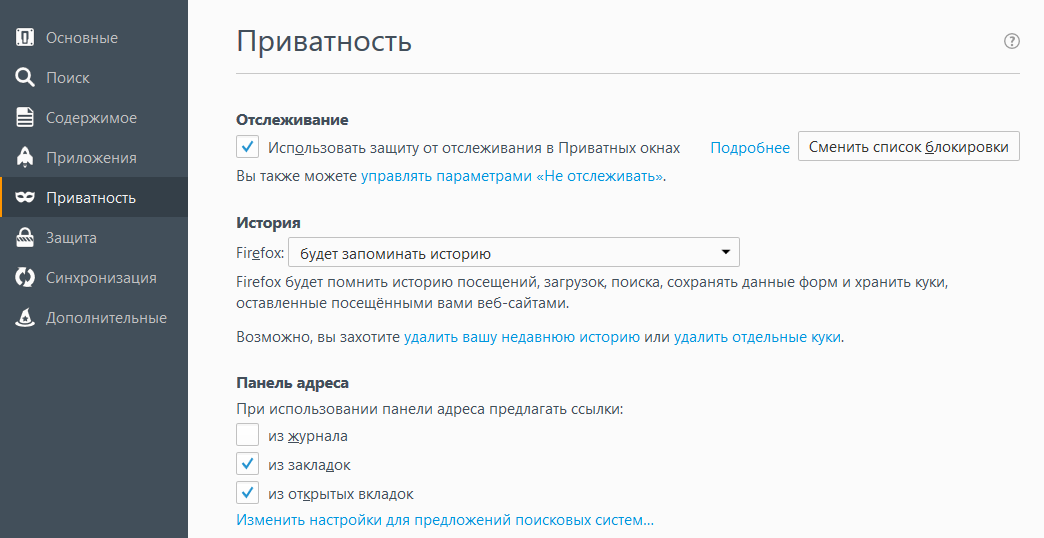1044x538 pixels.
Task: Click the «Отслеживание» heading
Action: [292, 120]
